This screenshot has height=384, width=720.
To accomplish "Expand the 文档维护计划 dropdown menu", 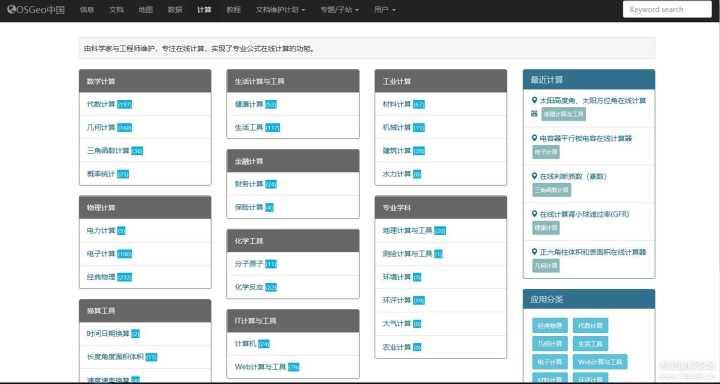I will click(x=280, y=10).
